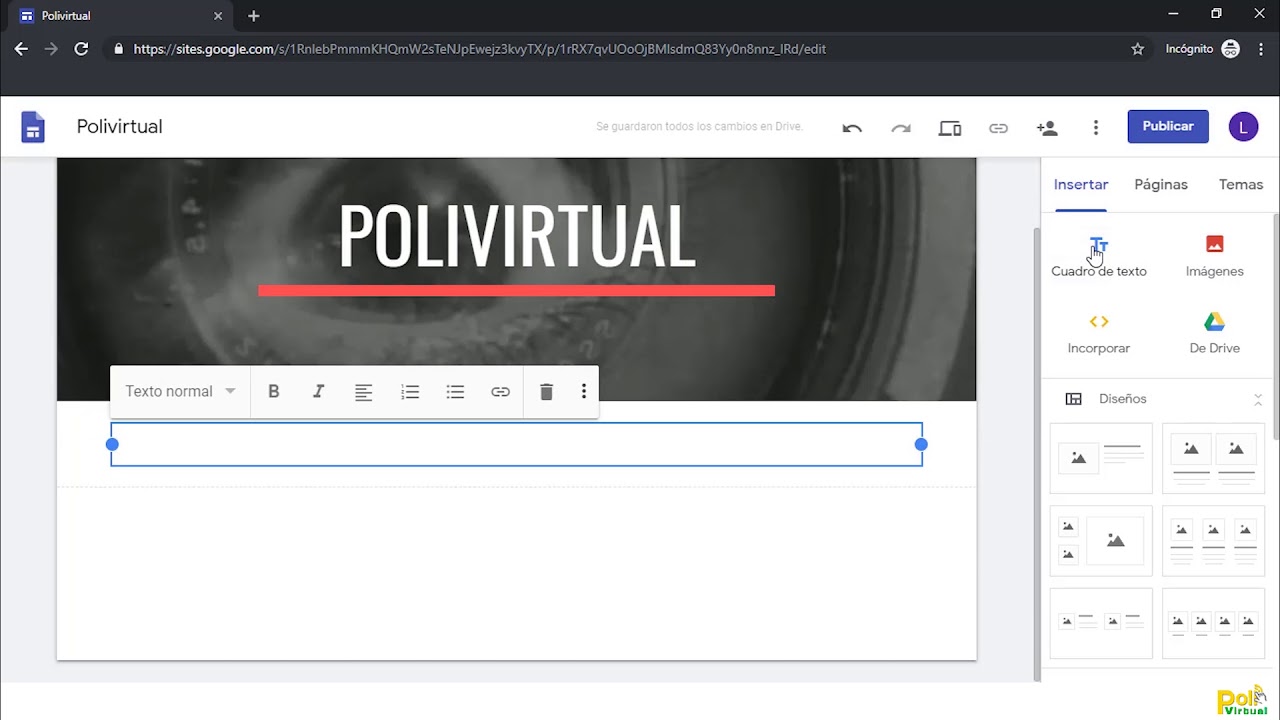Delete the text box with trash icon
Image resolution: width=1280 pixels, height=720 pixels.
pos(546,392)
